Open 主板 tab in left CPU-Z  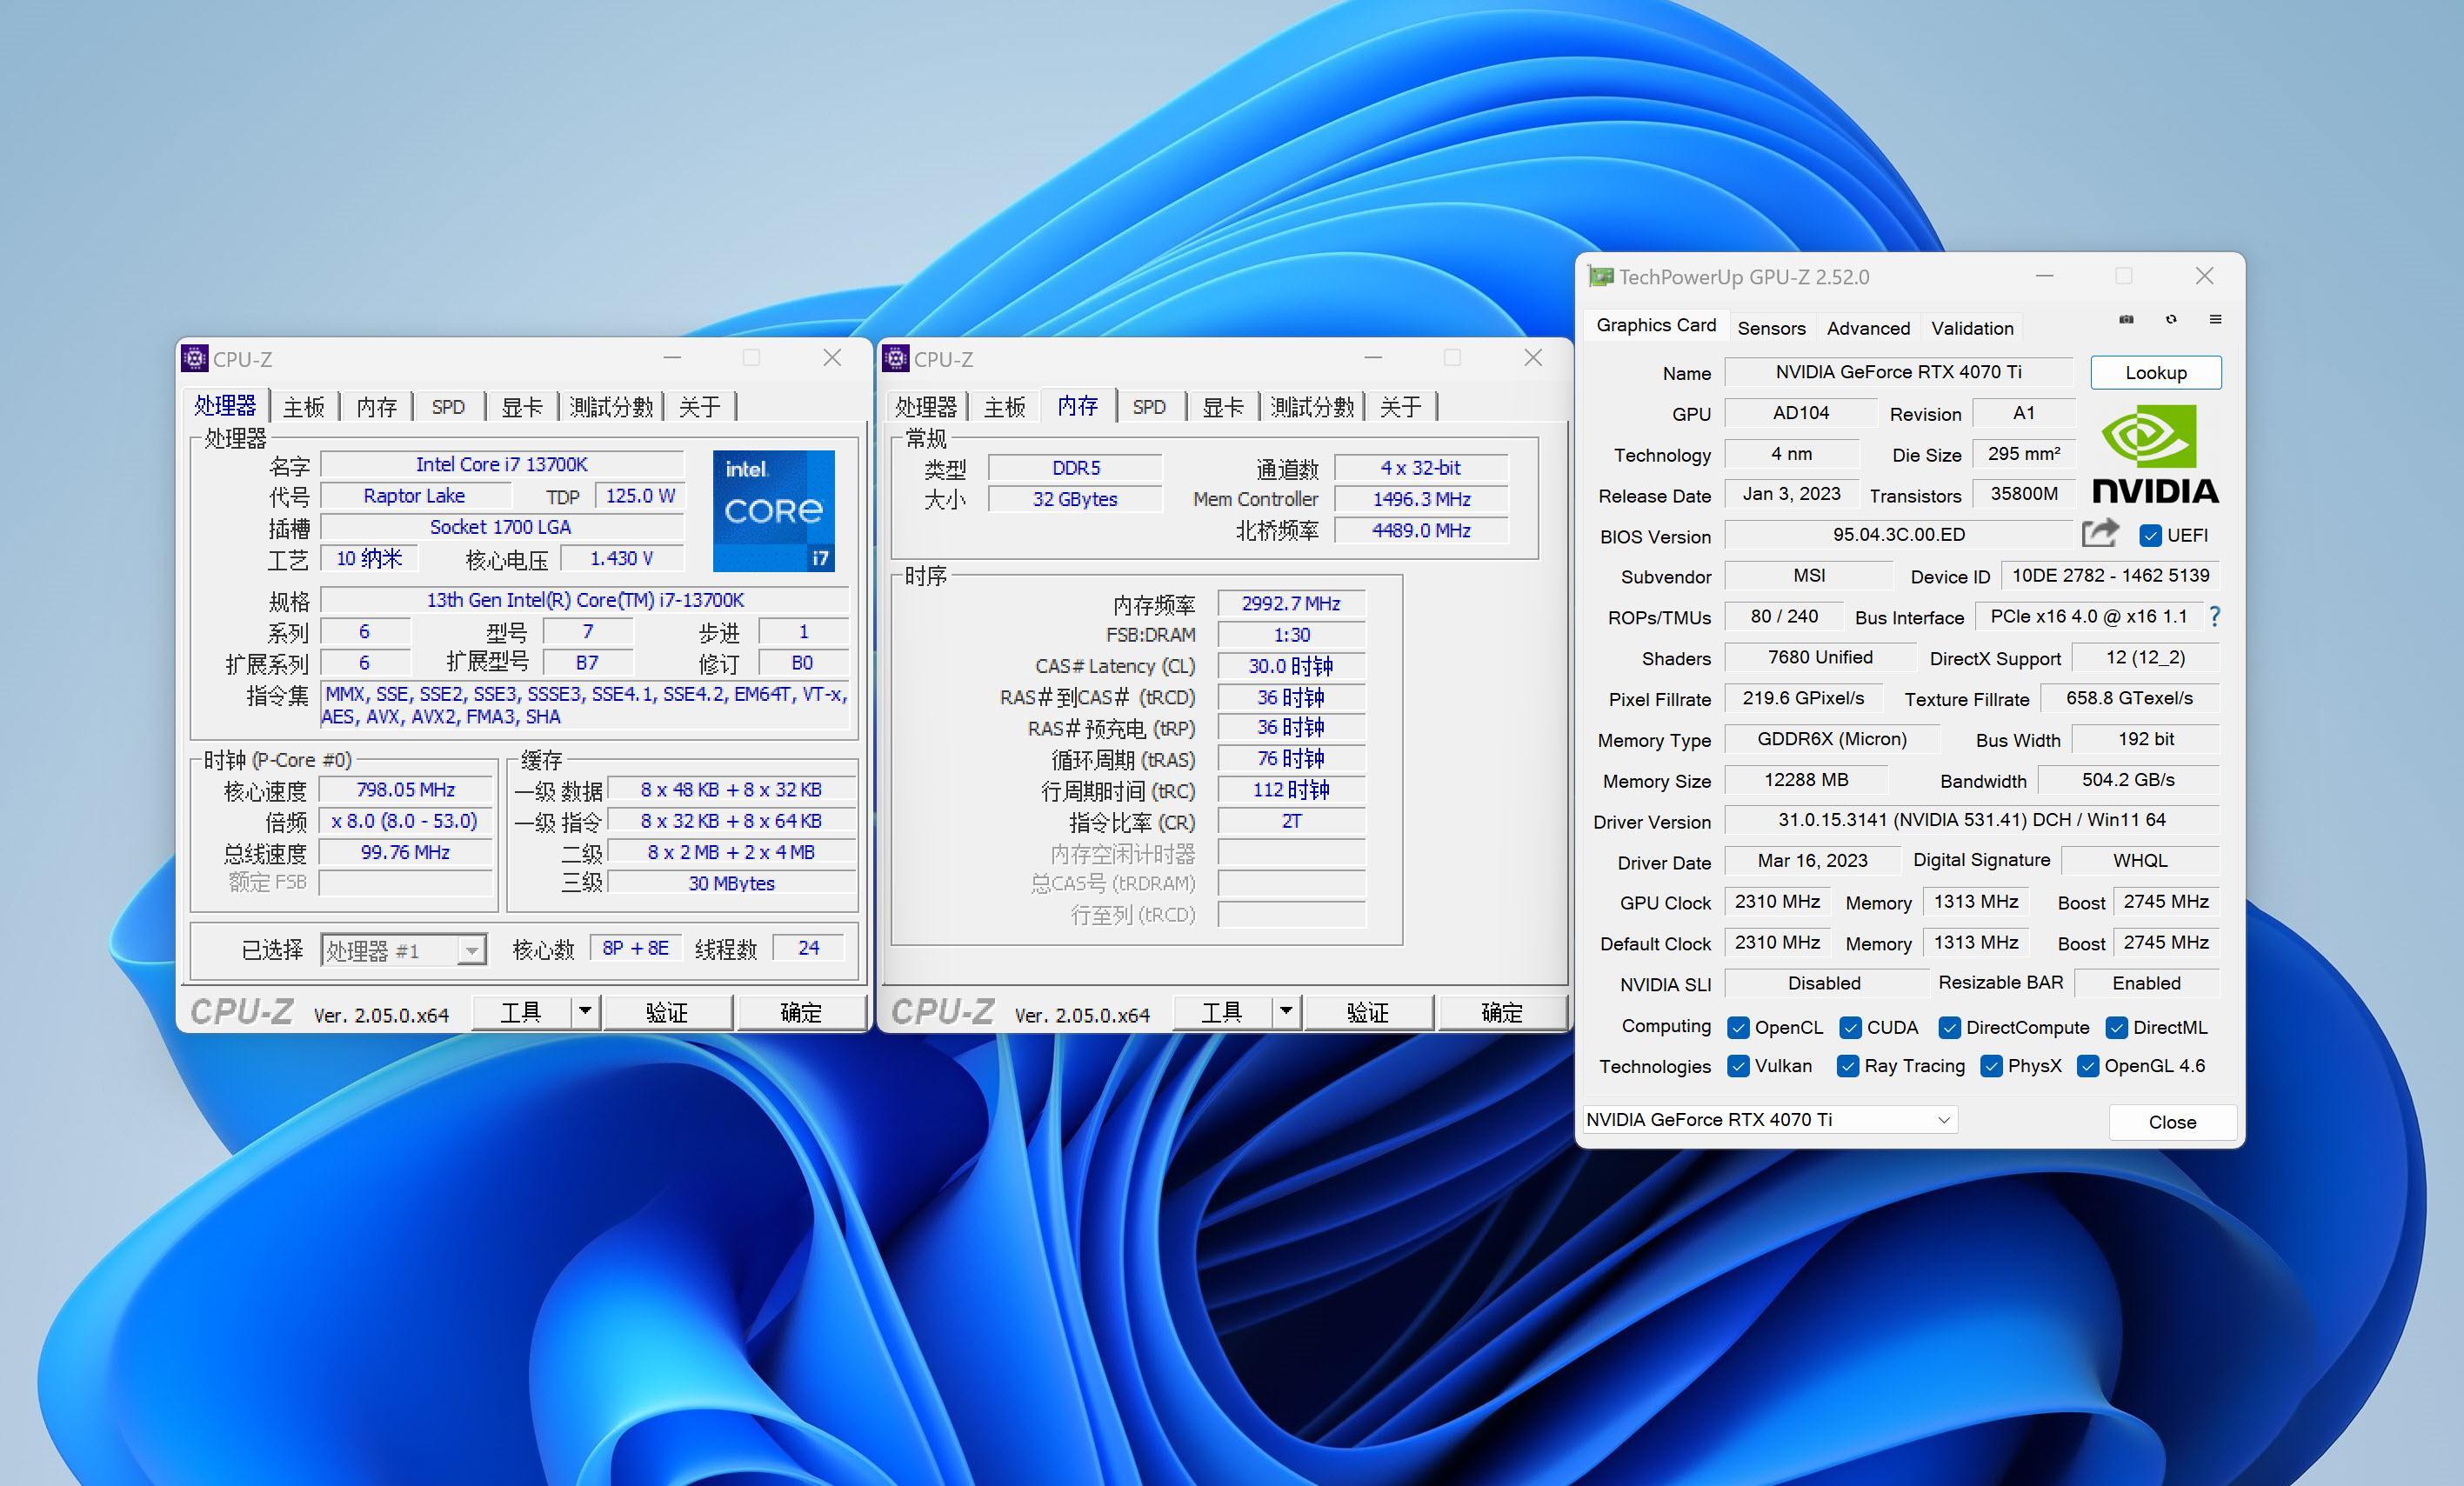(303, 407)
